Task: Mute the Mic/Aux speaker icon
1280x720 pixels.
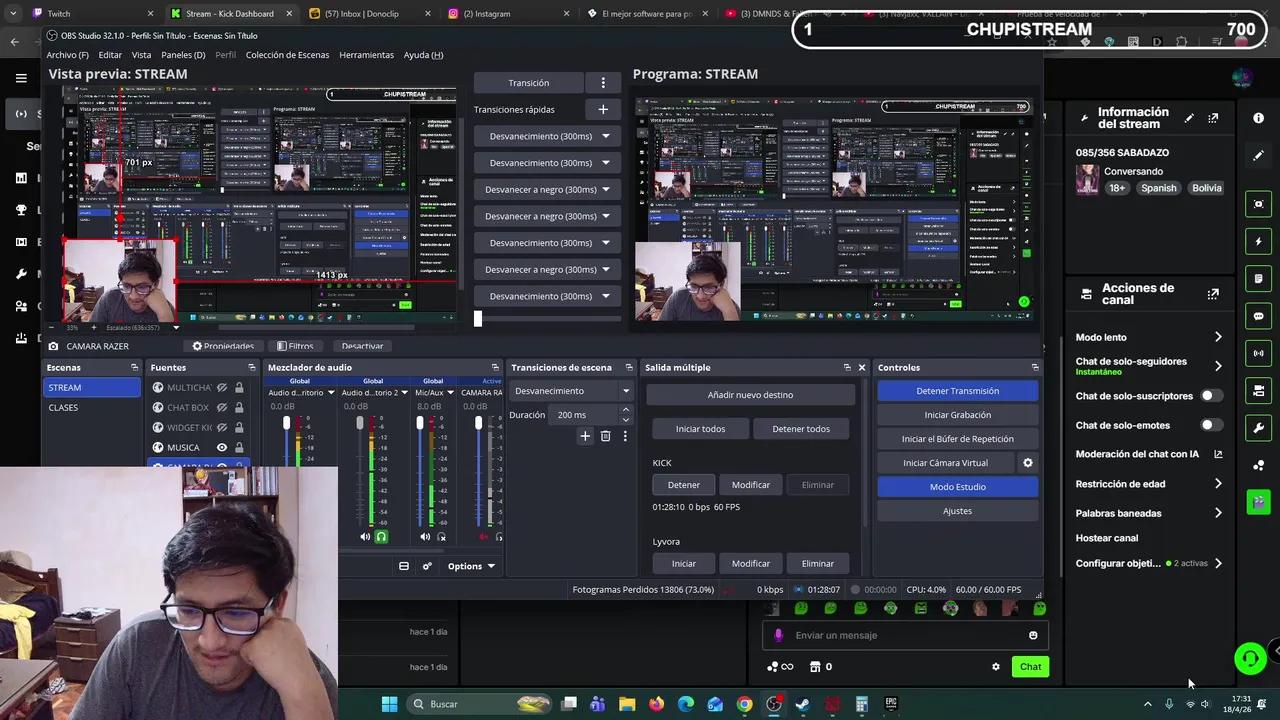Action: pyautogui.click(x=425, y=537)
